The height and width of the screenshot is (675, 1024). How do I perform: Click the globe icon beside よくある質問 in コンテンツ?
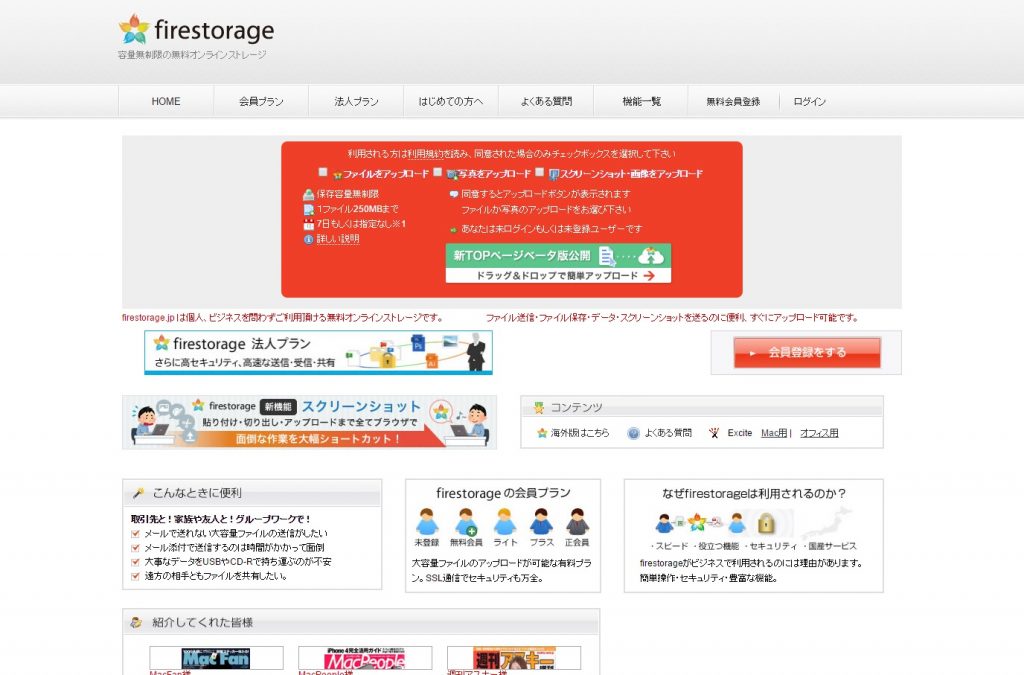click(633, 433)
